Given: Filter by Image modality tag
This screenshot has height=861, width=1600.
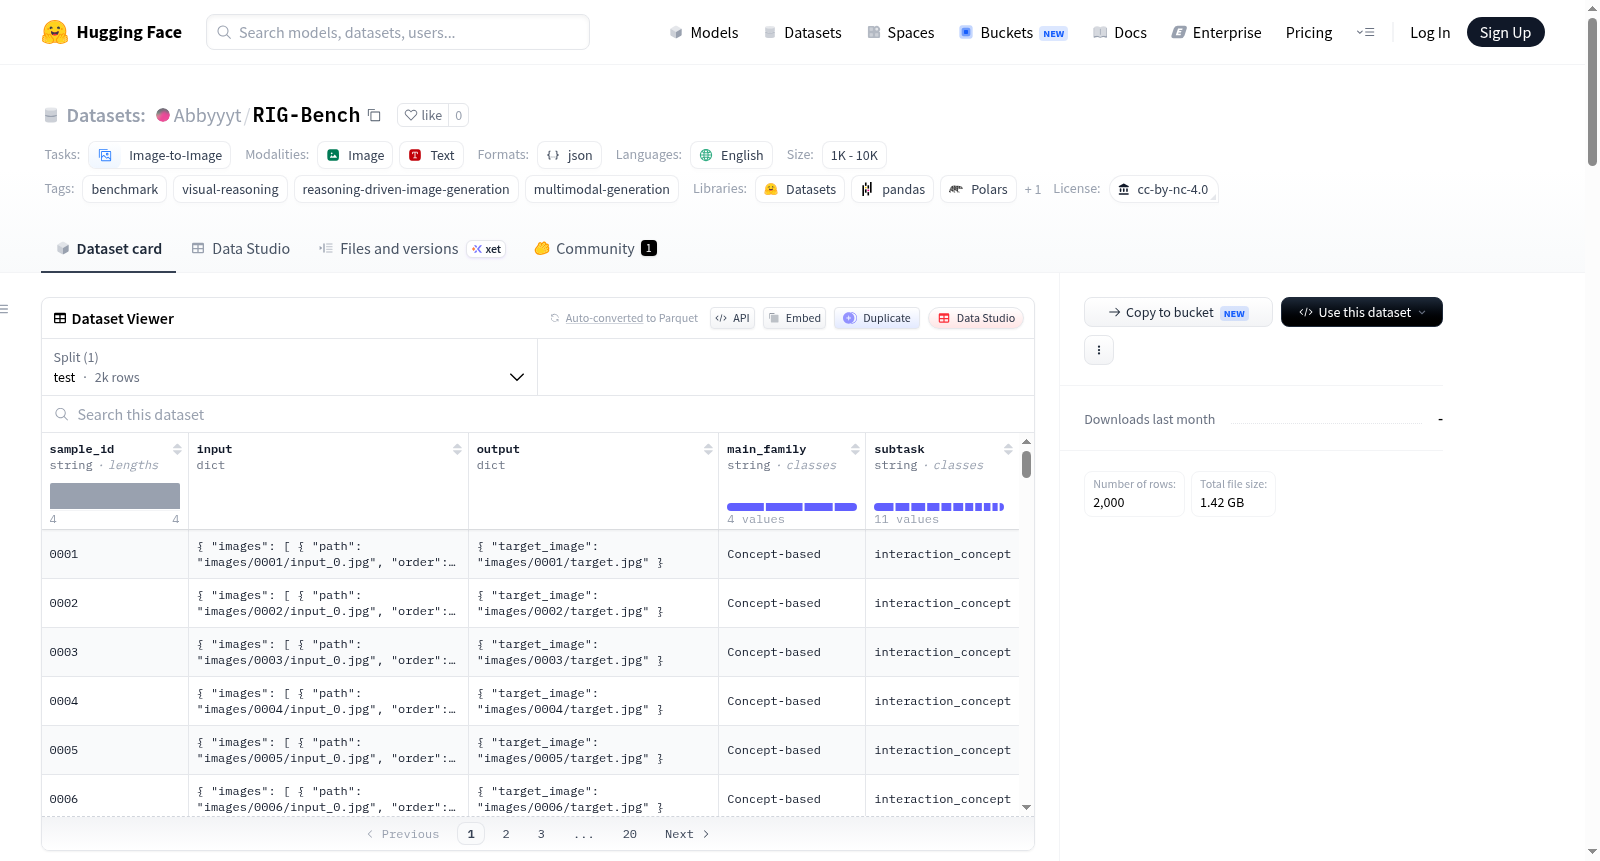Looking at the screenshot, I should 354,155.
